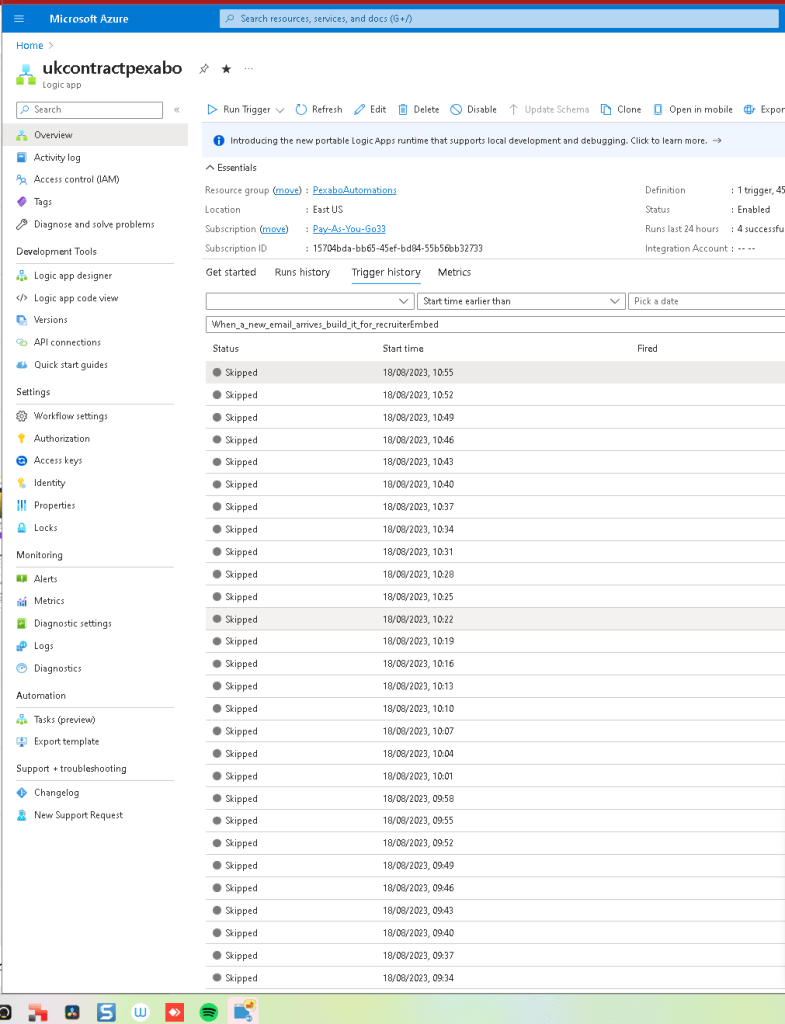Open Diagnose and solve problems
This screenshot has height=1024, width=785.
95,225
